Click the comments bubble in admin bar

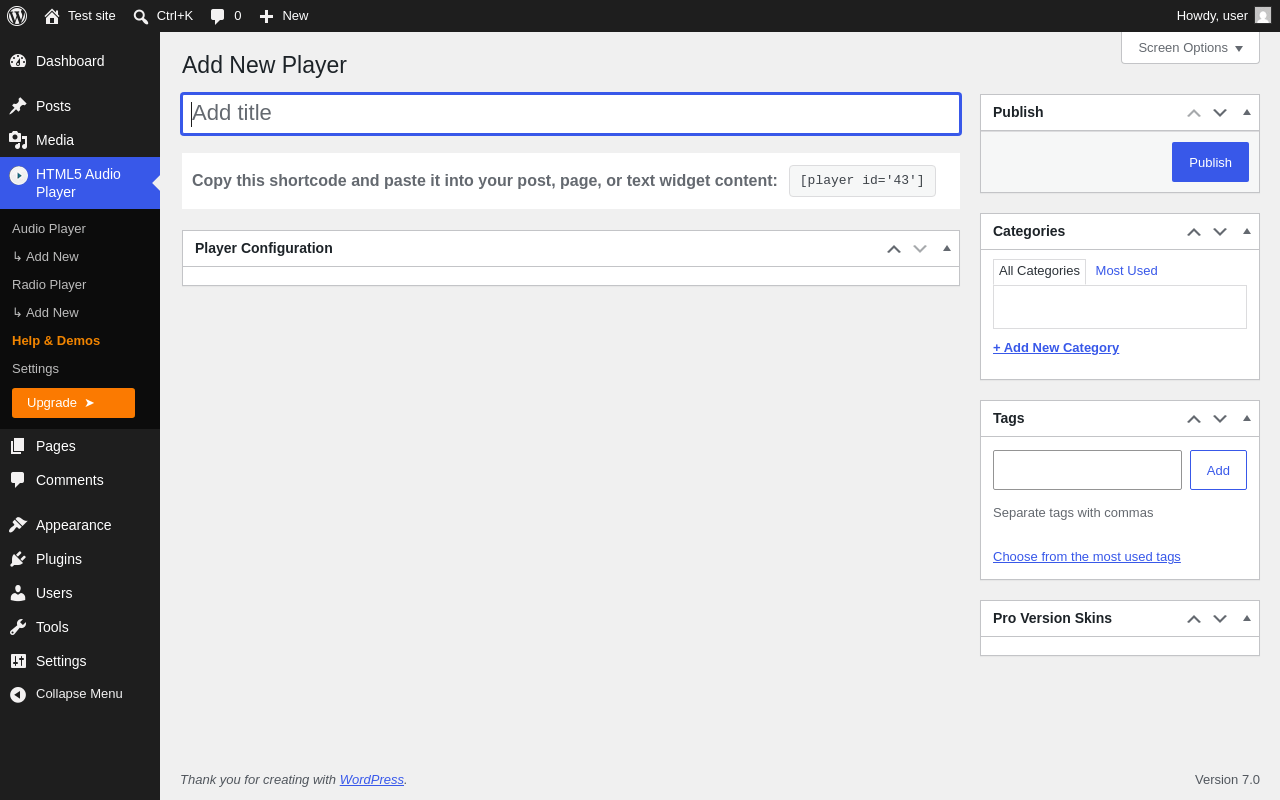click(217, 16)
